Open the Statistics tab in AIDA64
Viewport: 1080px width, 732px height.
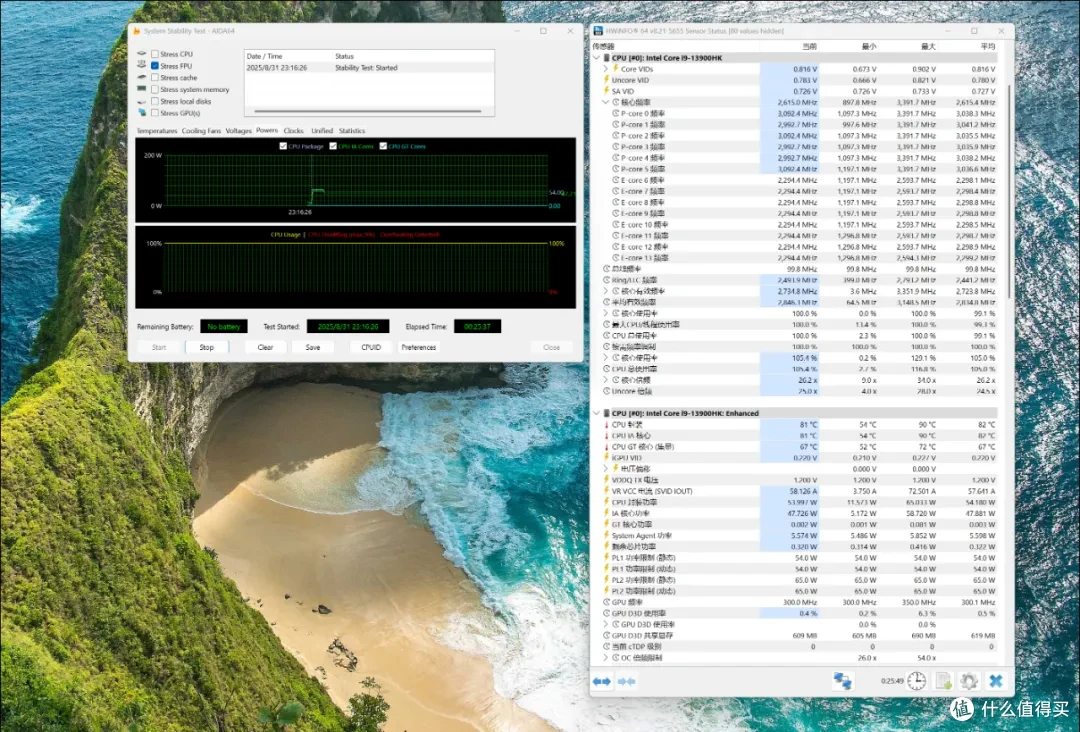[352, 131]
